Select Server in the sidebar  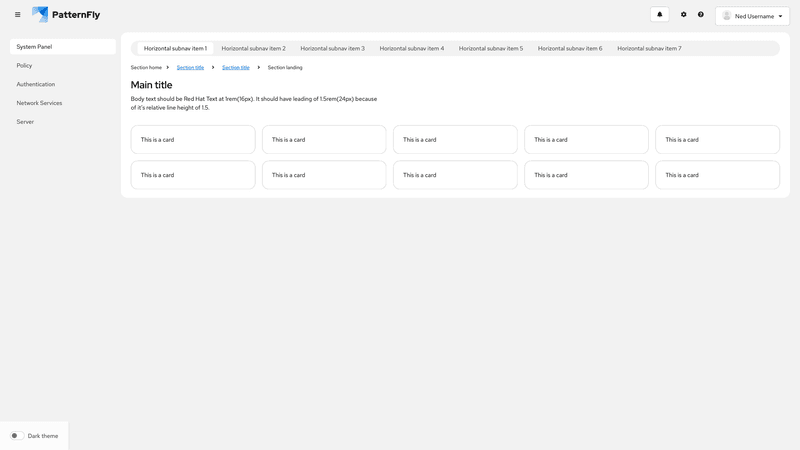[25, 121]
